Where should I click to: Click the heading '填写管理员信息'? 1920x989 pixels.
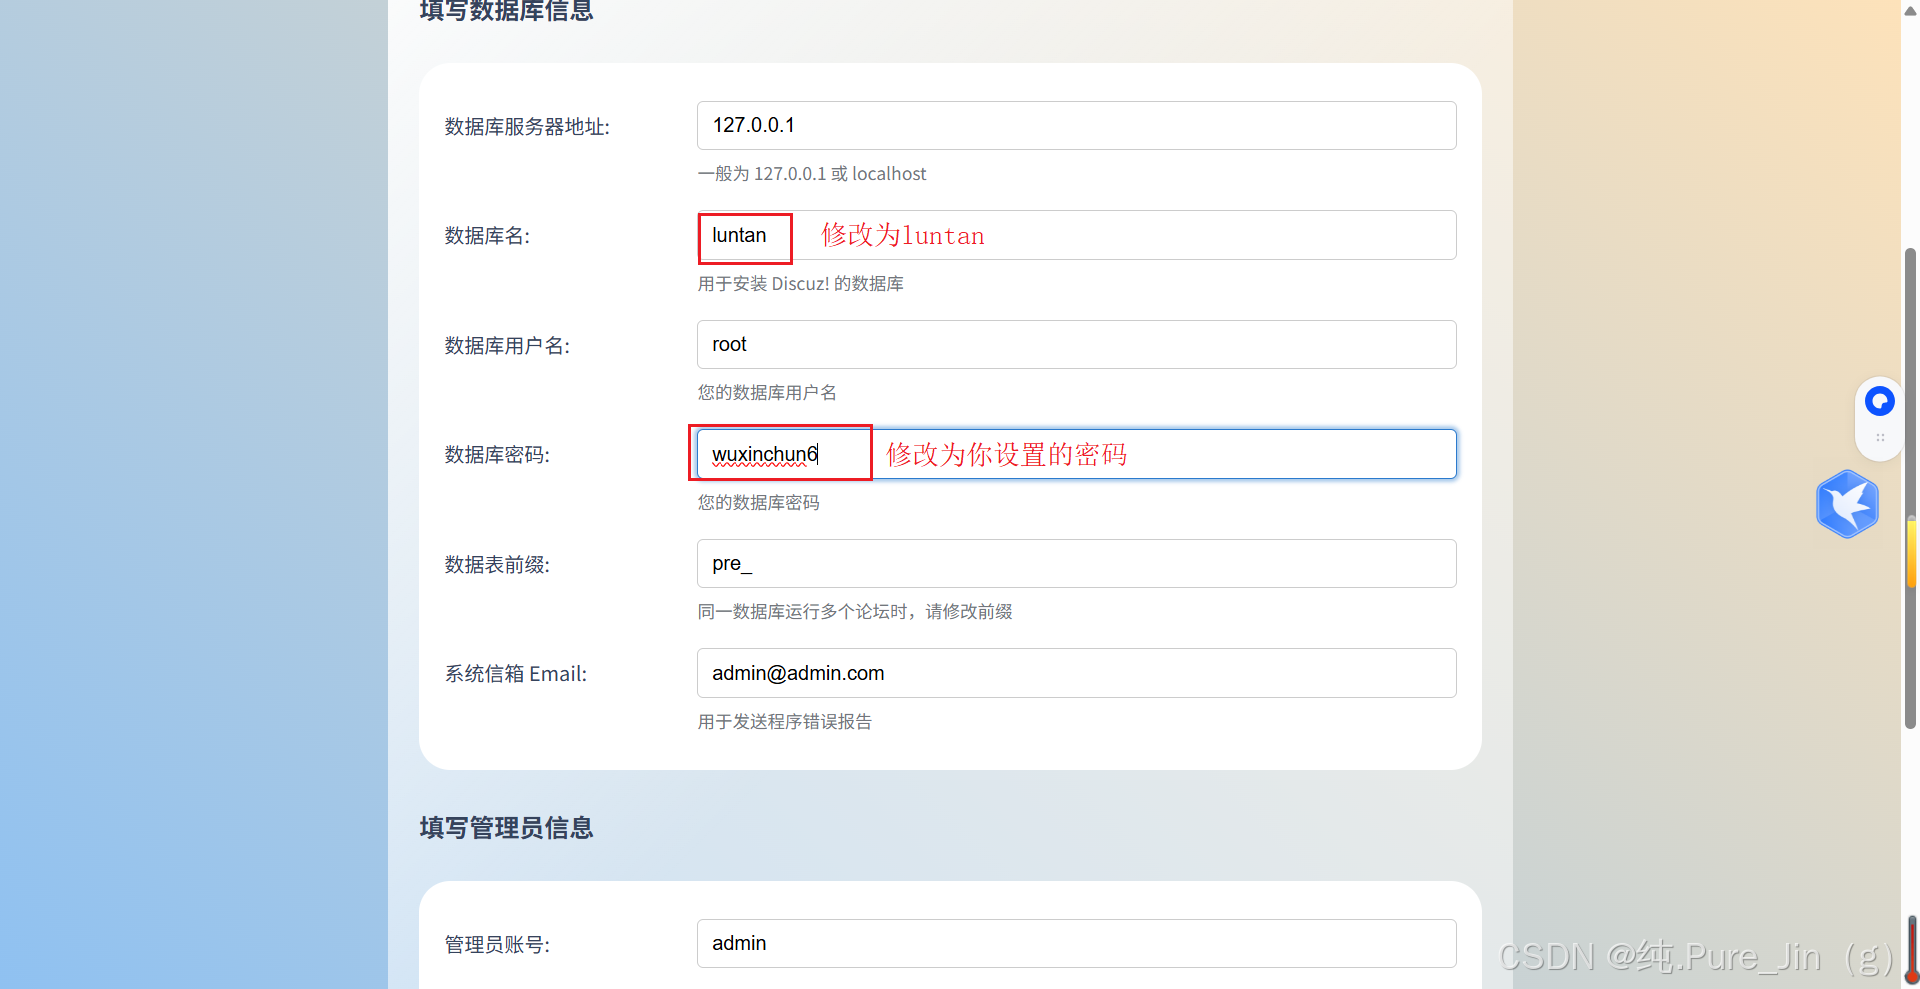click(x=506, y=828)
